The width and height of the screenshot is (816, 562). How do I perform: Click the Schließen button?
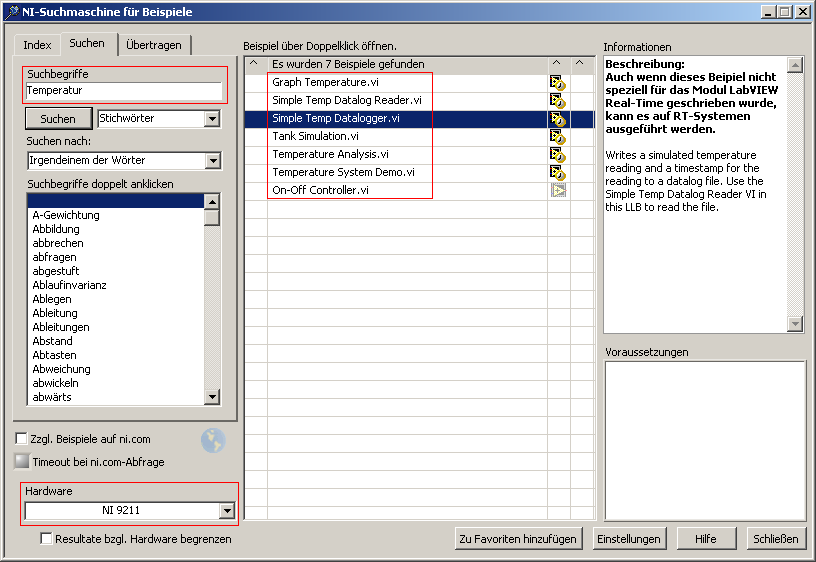pos(776,539)
